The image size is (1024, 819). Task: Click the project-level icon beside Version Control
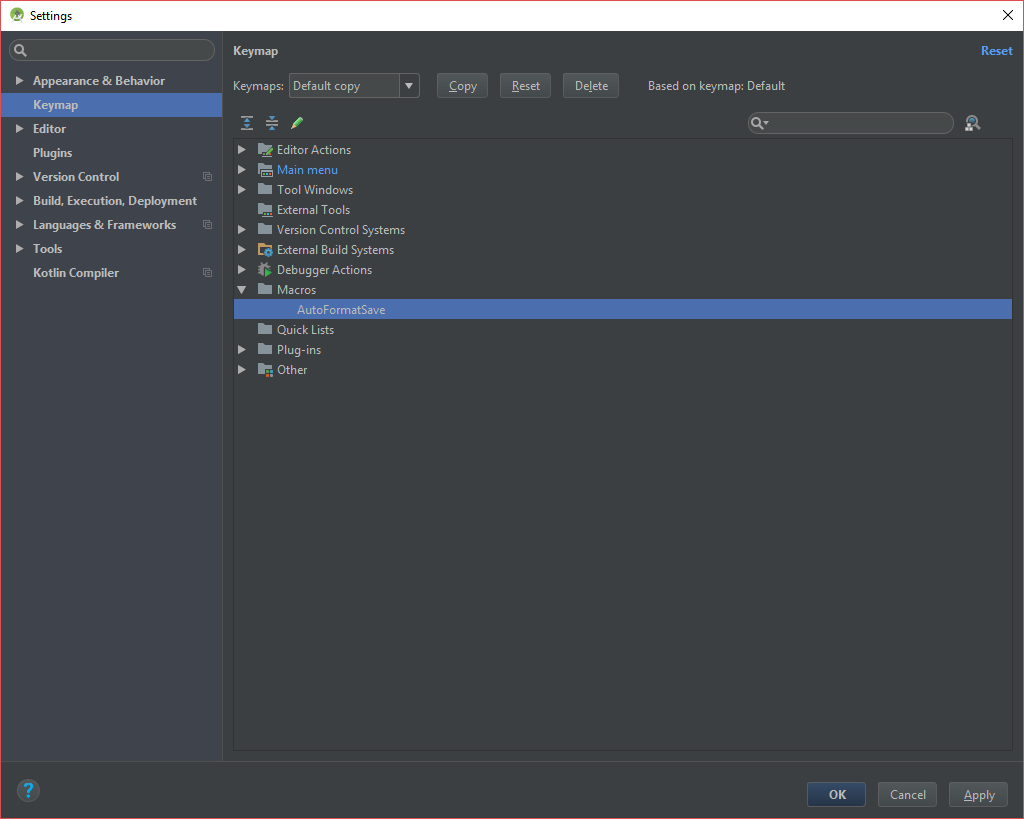click(208, 176)
